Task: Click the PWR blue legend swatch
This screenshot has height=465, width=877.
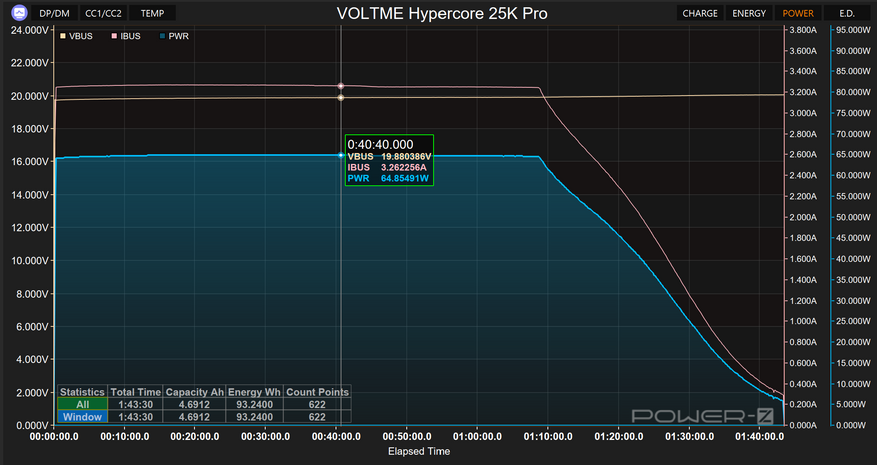Action: [163, 36]
